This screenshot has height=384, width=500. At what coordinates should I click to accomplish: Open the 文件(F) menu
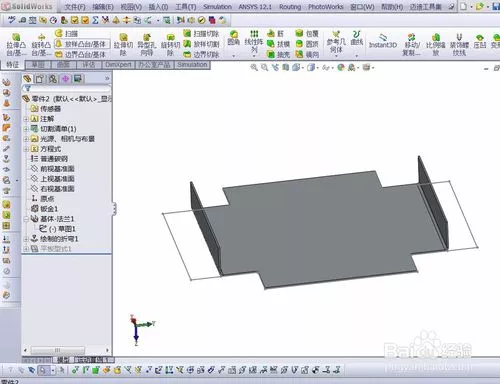click(x=75, y=7)
